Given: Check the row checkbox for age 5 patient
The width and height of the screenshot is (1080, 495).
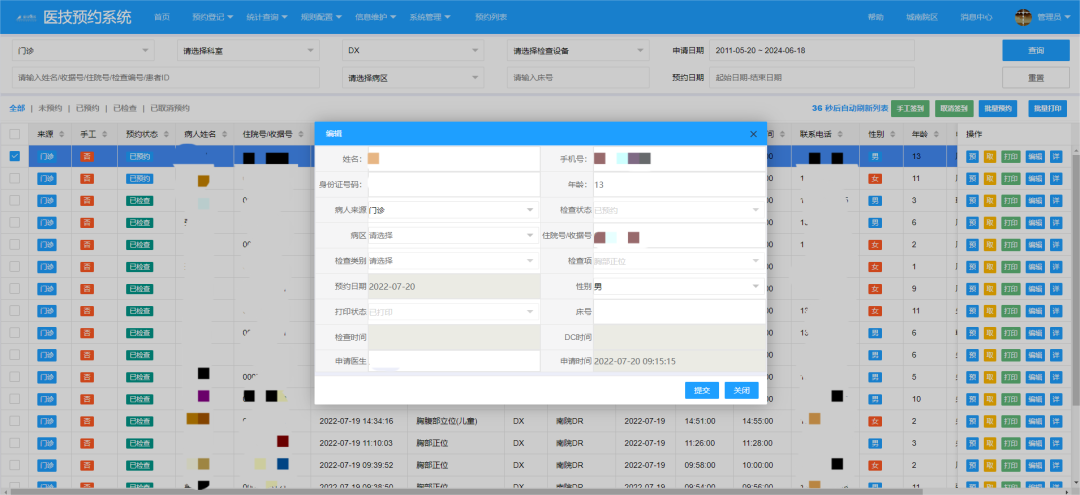Looking at the screenshot, I should pos(14,377).
